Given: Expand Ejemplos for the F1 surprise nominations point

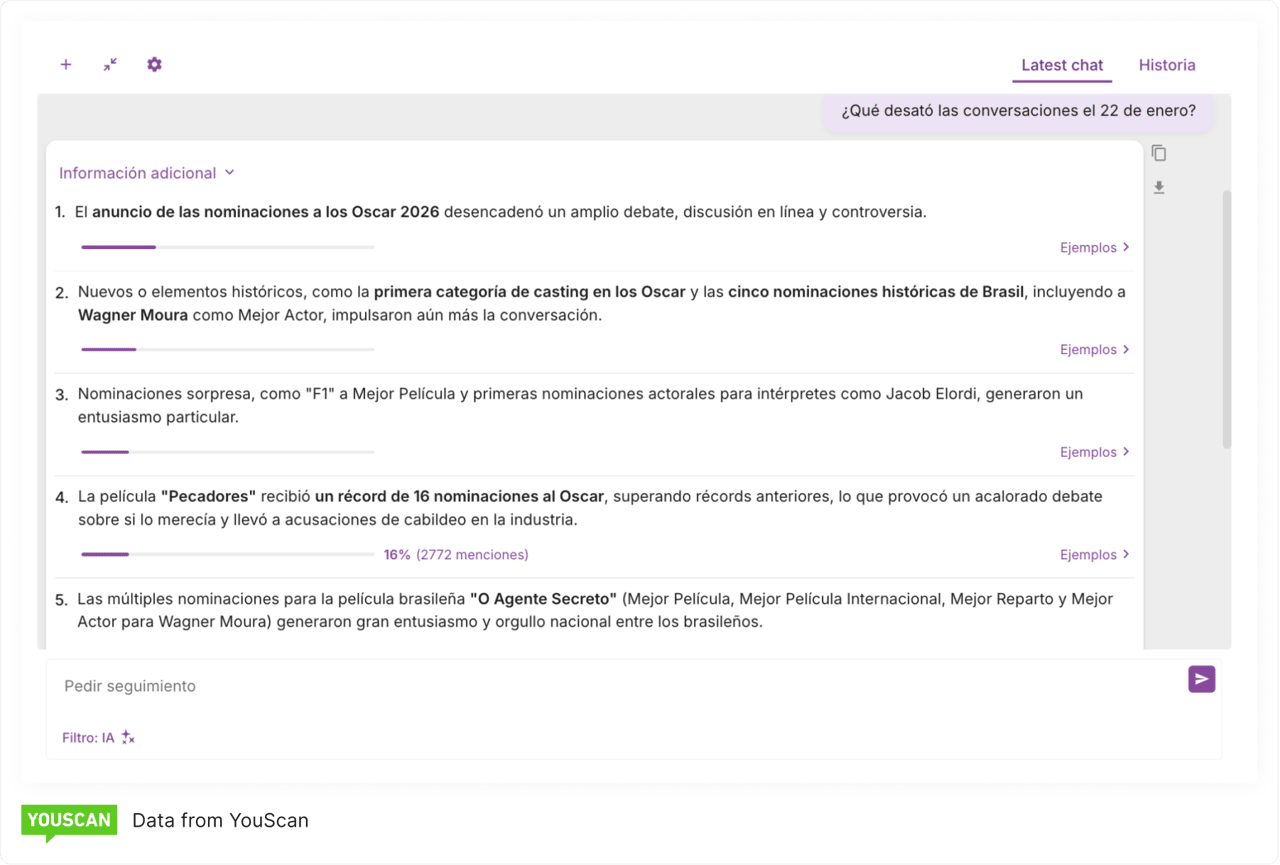Looking at the screenshot, I should [1094, 451].
